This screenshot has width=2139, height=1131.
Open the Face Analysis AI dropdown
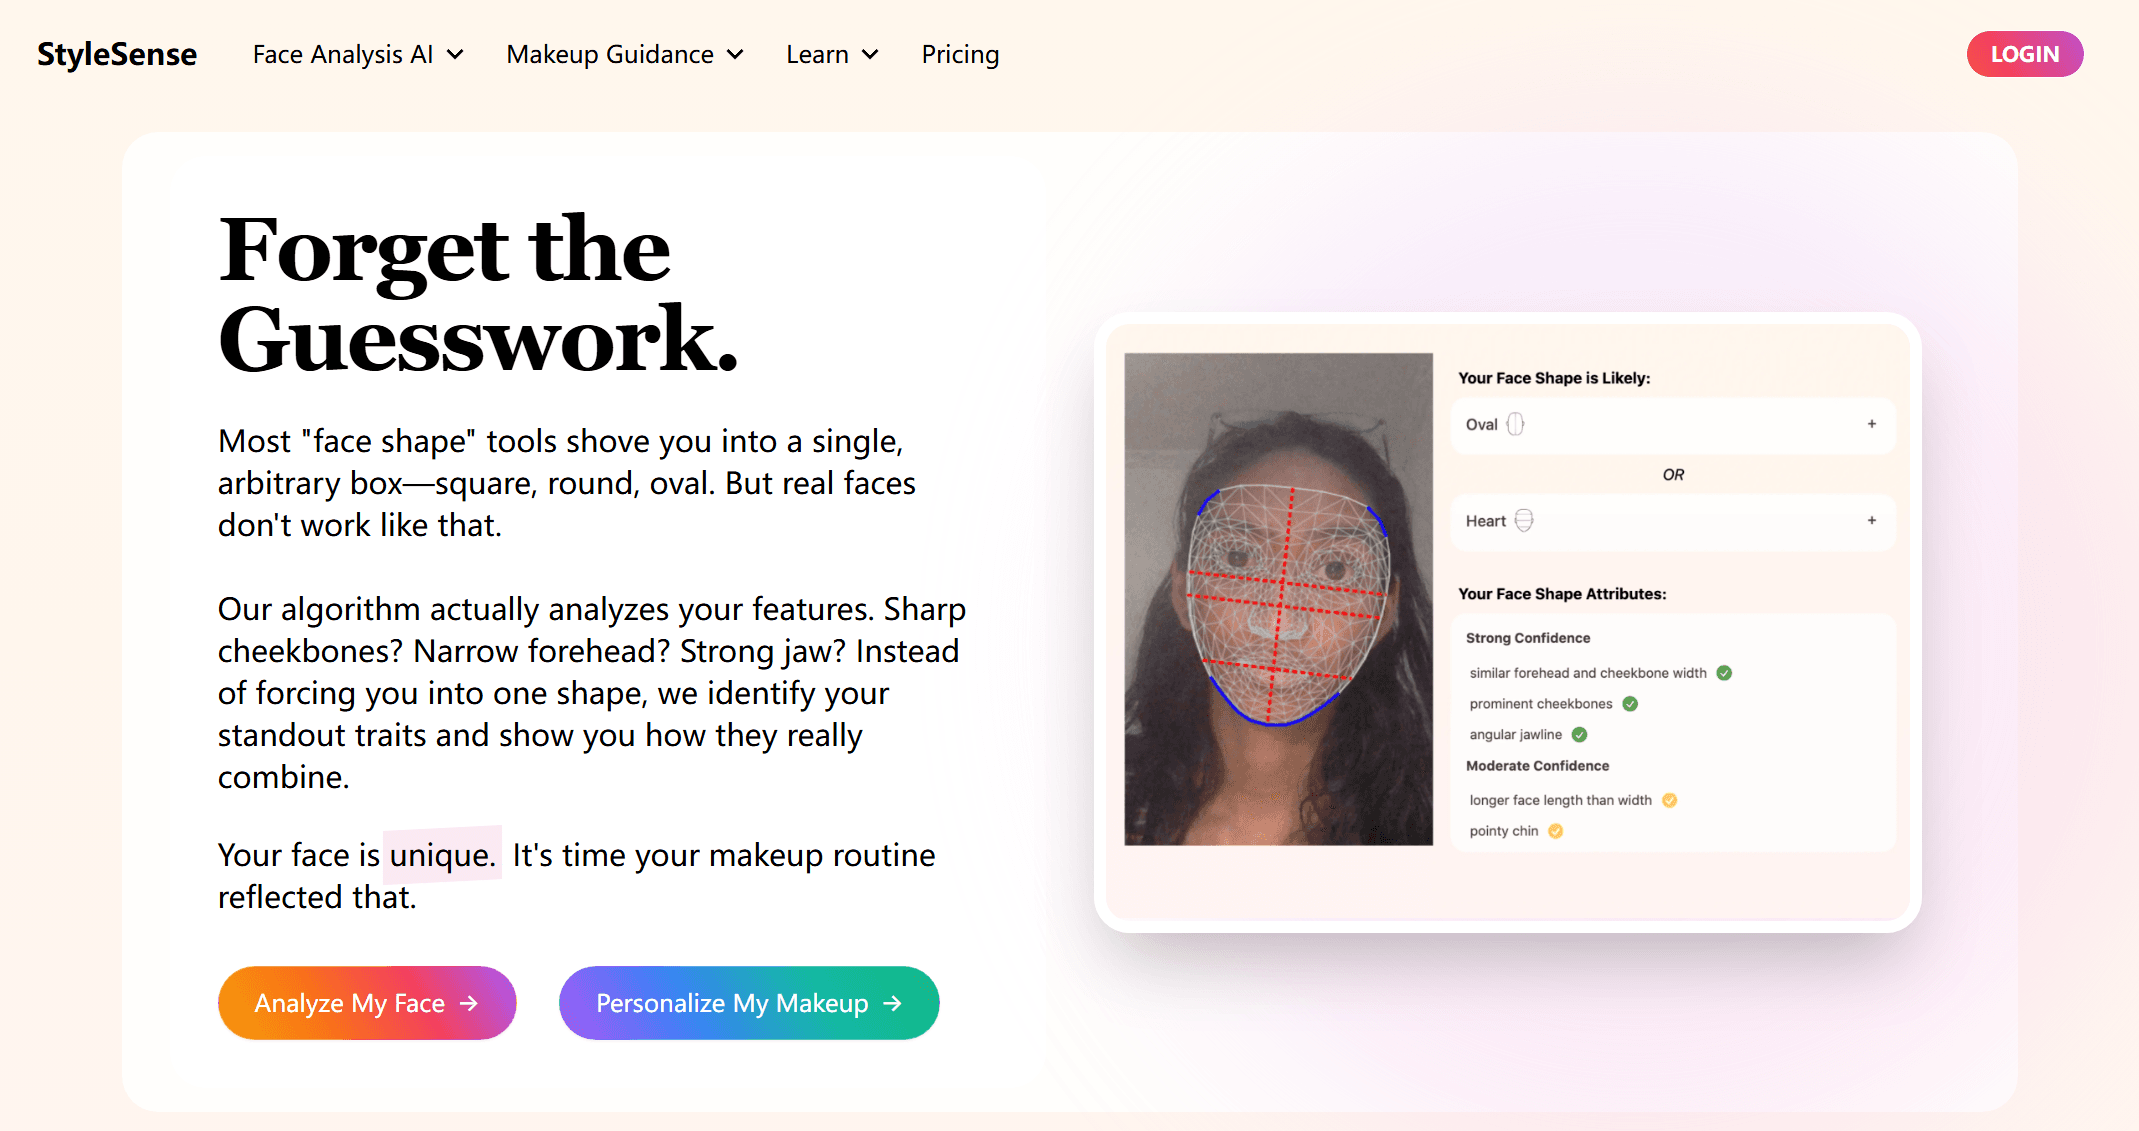click(357, 54)
